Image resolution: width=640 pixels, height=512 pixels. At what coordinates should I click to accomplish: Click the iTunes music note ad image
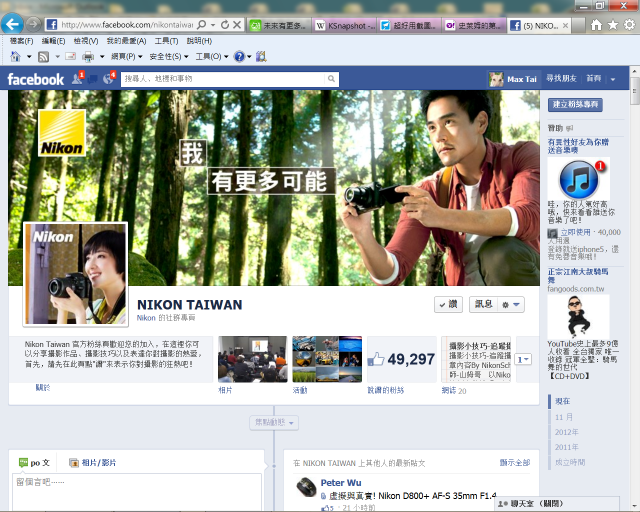click(579, 179)
